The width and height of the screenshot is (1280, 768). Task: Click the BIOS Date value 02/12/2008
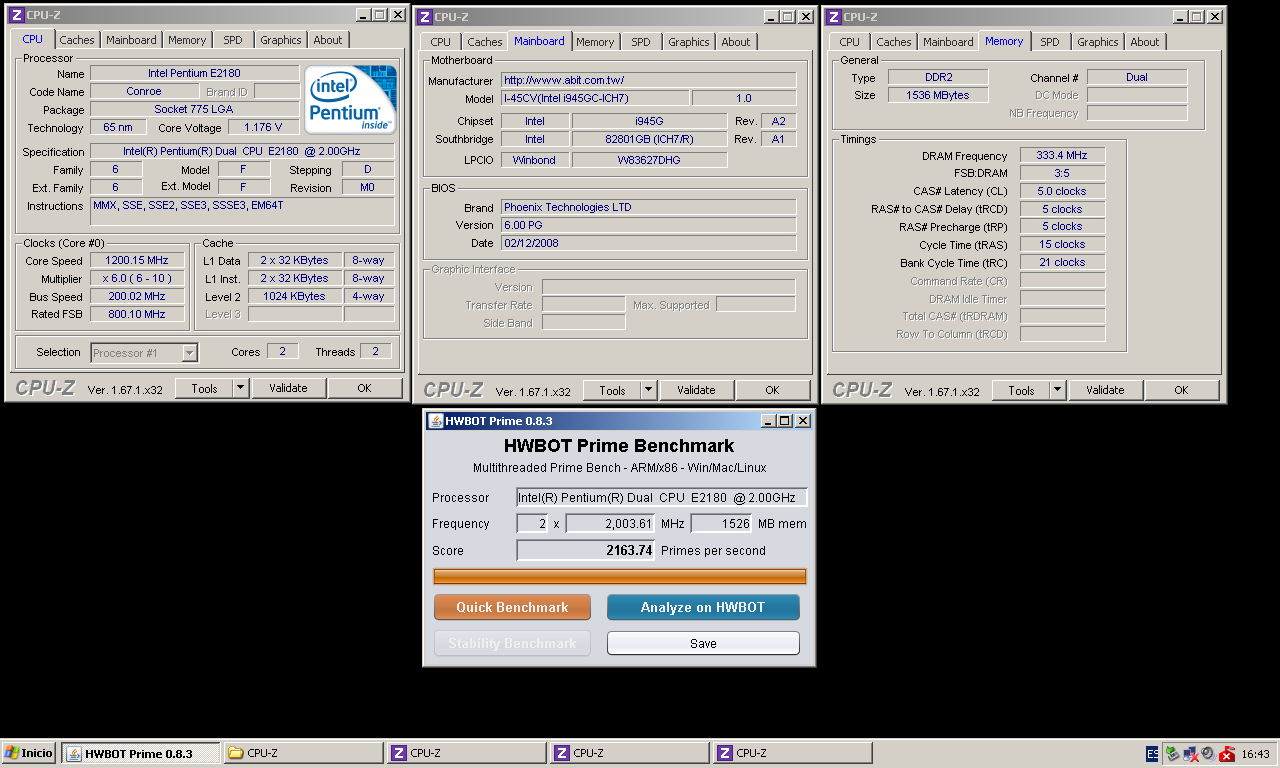tap(648, 243)
